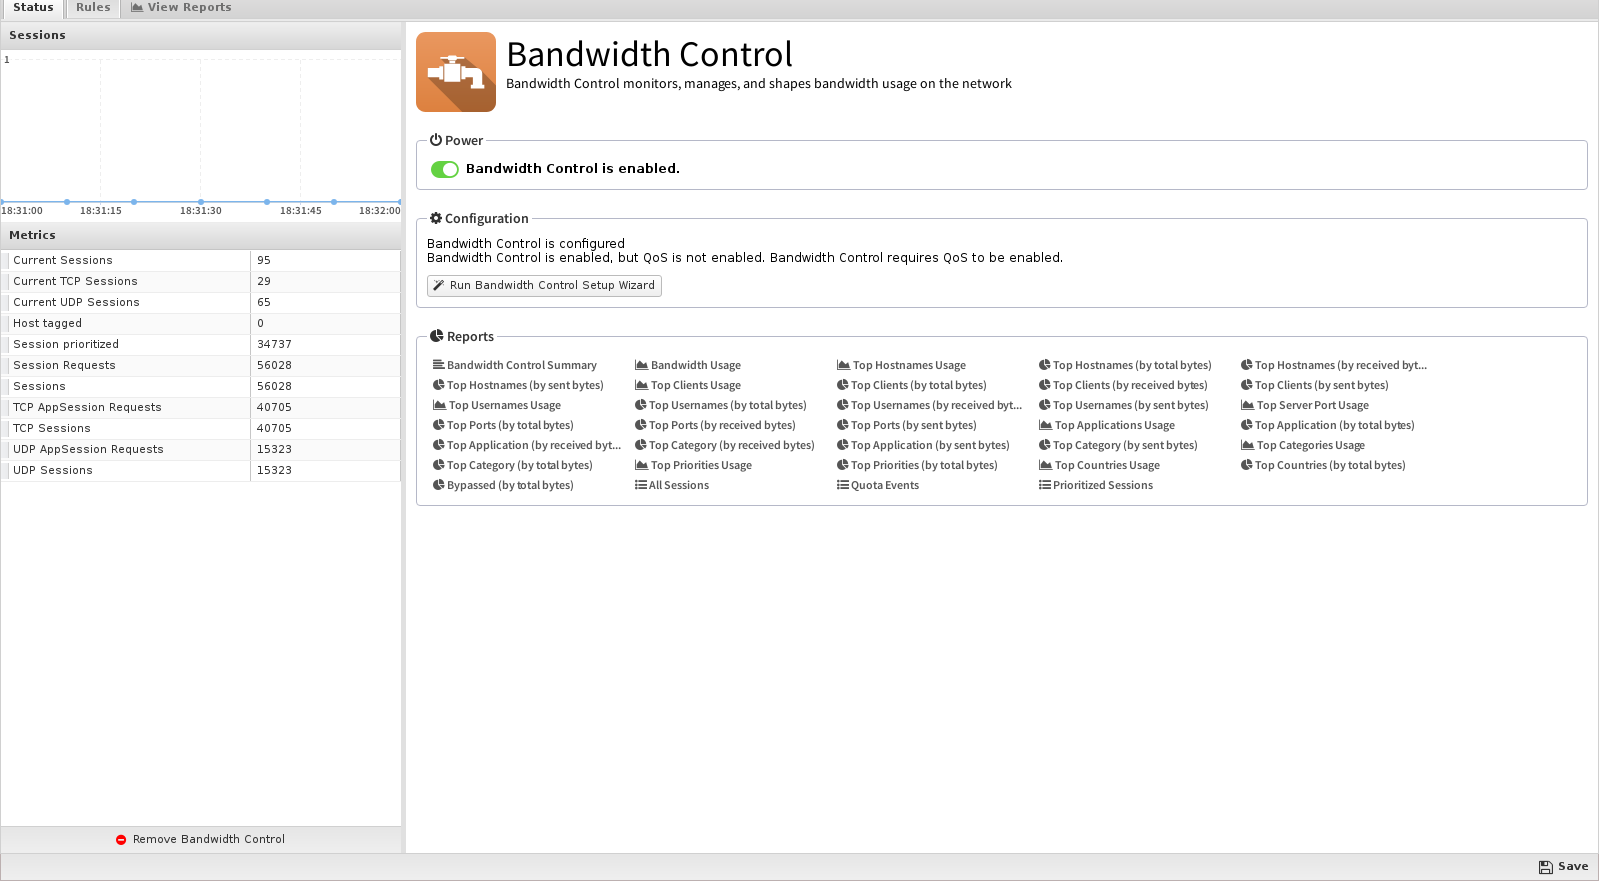
Task: Switch to the Rules tab
Action: click(93, 8)
